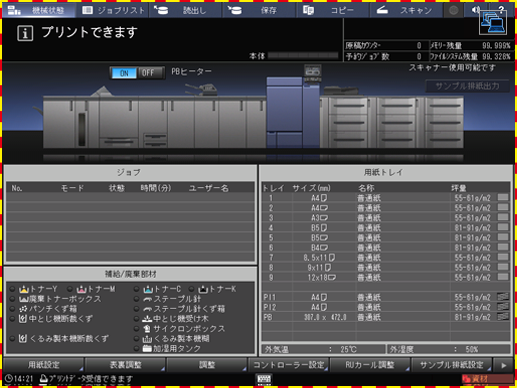Select the tray 4 B5 普通紙 row

[386, 228]
